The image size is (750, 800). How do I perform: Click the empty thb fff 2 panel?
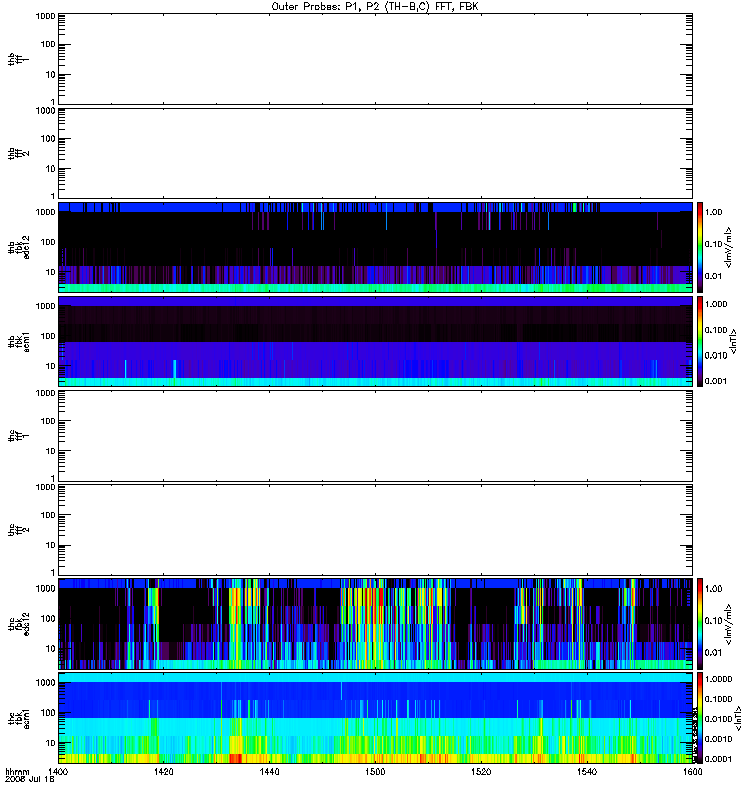pos(376,154)
